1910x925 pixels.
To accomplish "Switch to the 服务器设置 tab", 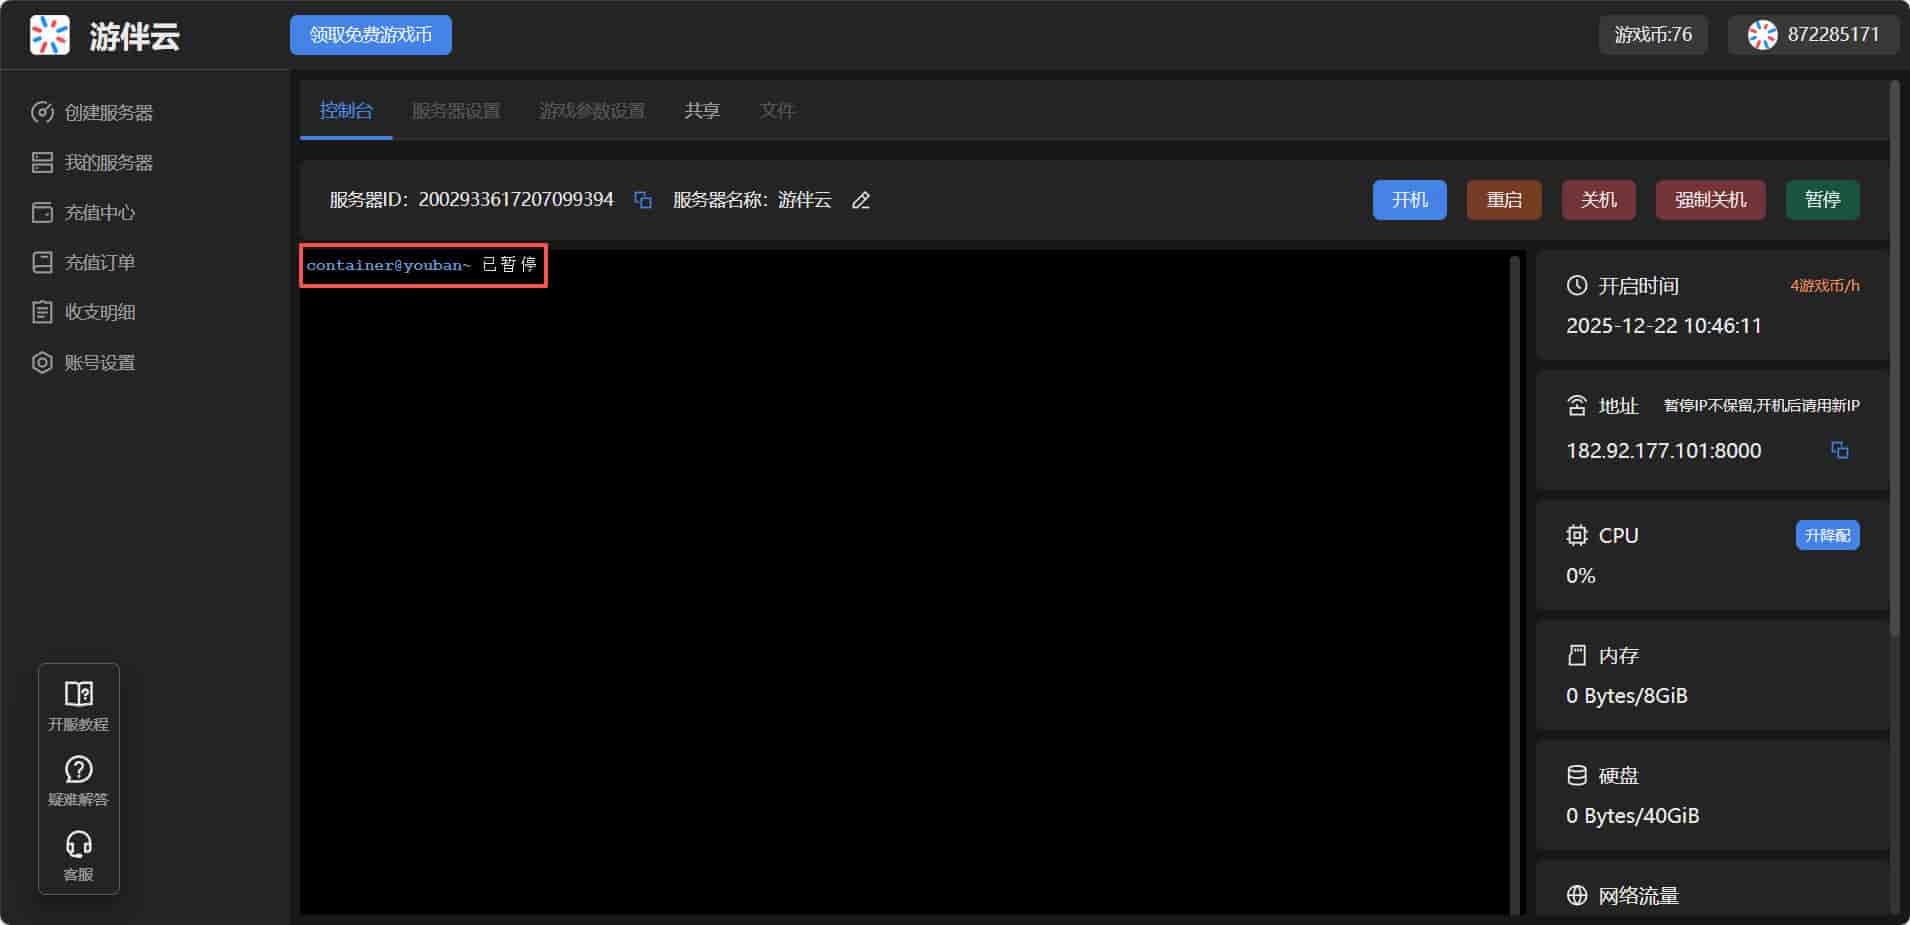I will 456,111.
